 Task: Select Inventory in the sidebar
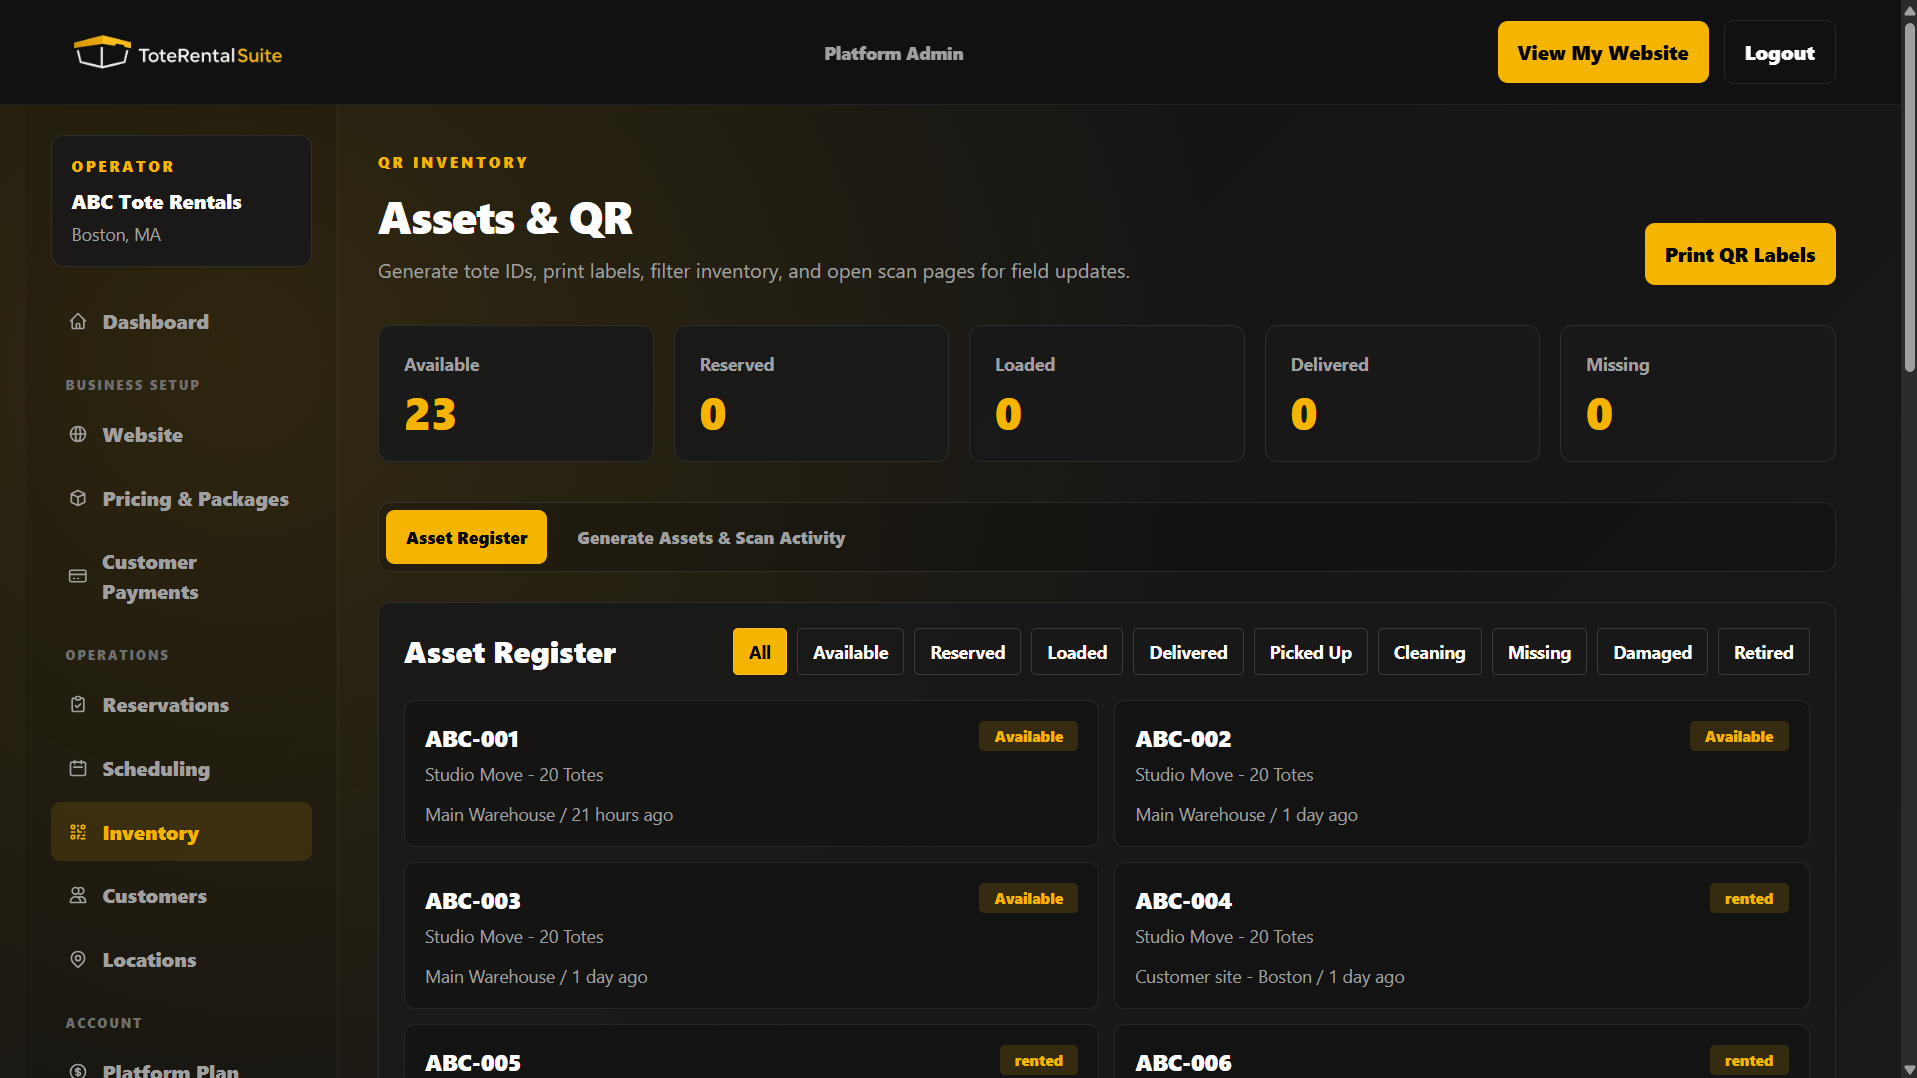point(181,832)
